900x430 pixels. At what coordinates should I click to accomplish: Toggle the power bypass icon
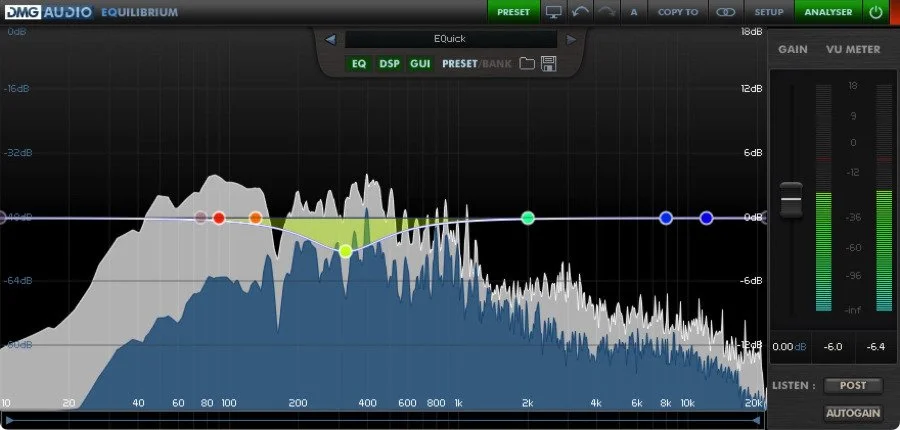point(876,12)
